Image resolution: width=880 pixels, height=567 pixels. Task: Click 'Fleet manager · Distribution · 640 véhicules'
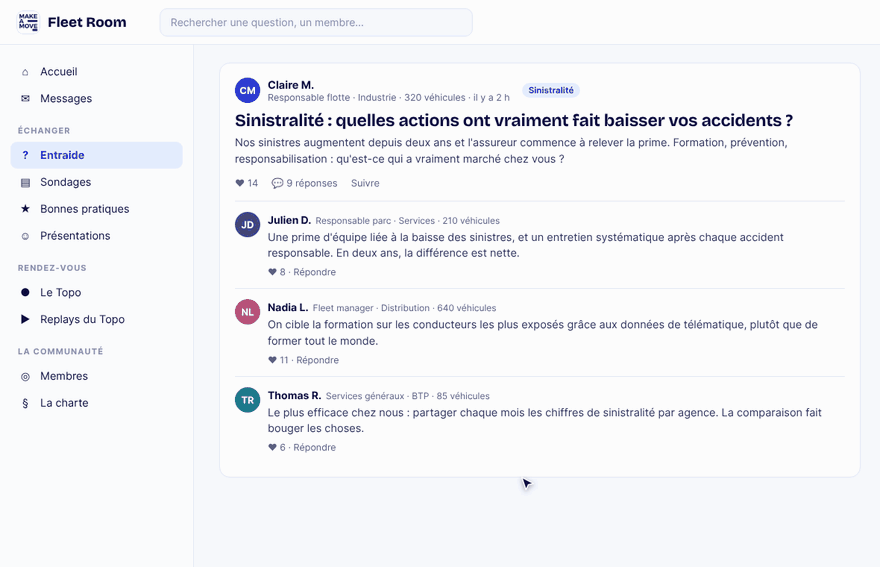404,308
